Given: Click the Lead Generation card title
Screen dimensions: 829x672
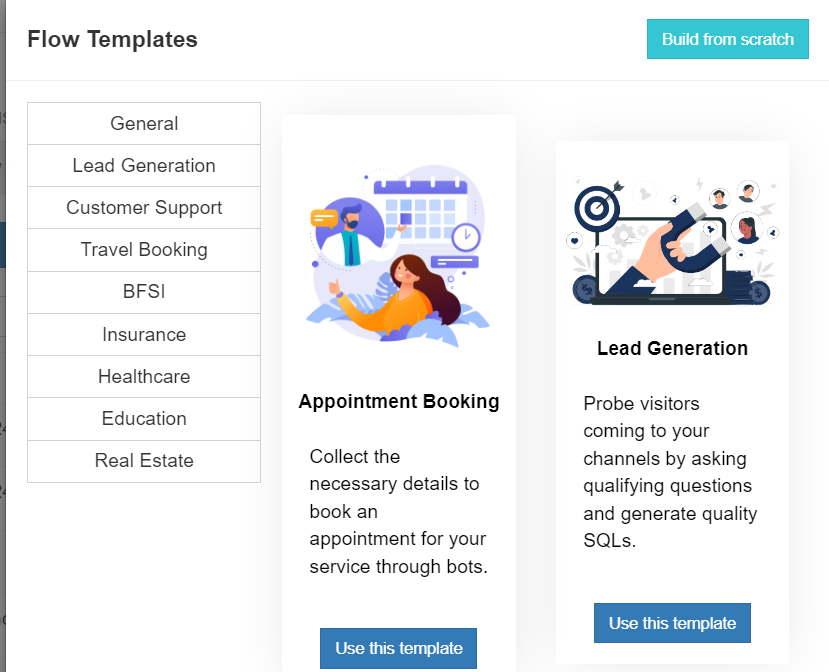Looking at the screenshot, I should [671, 348].
